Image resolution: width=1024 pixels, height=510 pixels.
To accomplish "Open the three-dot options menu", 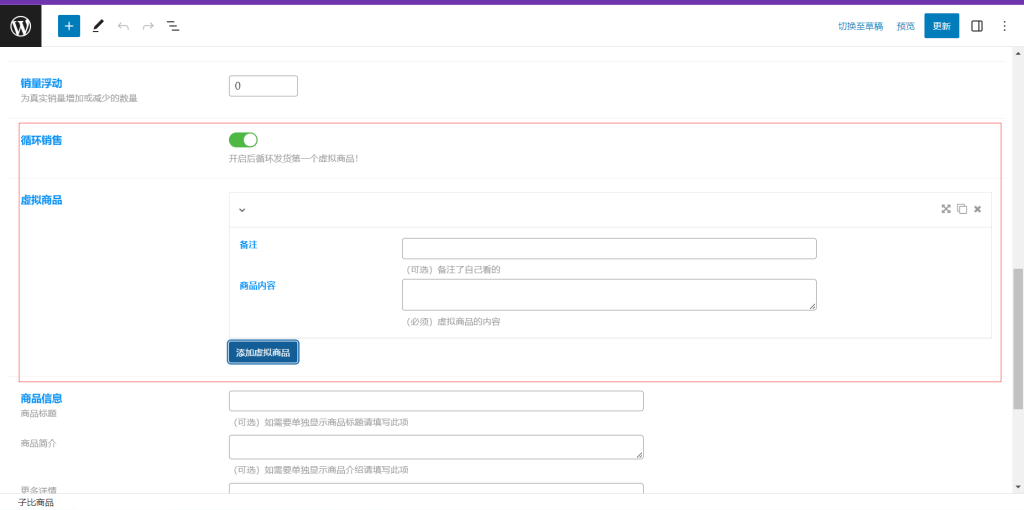I will click(1004, 26).
